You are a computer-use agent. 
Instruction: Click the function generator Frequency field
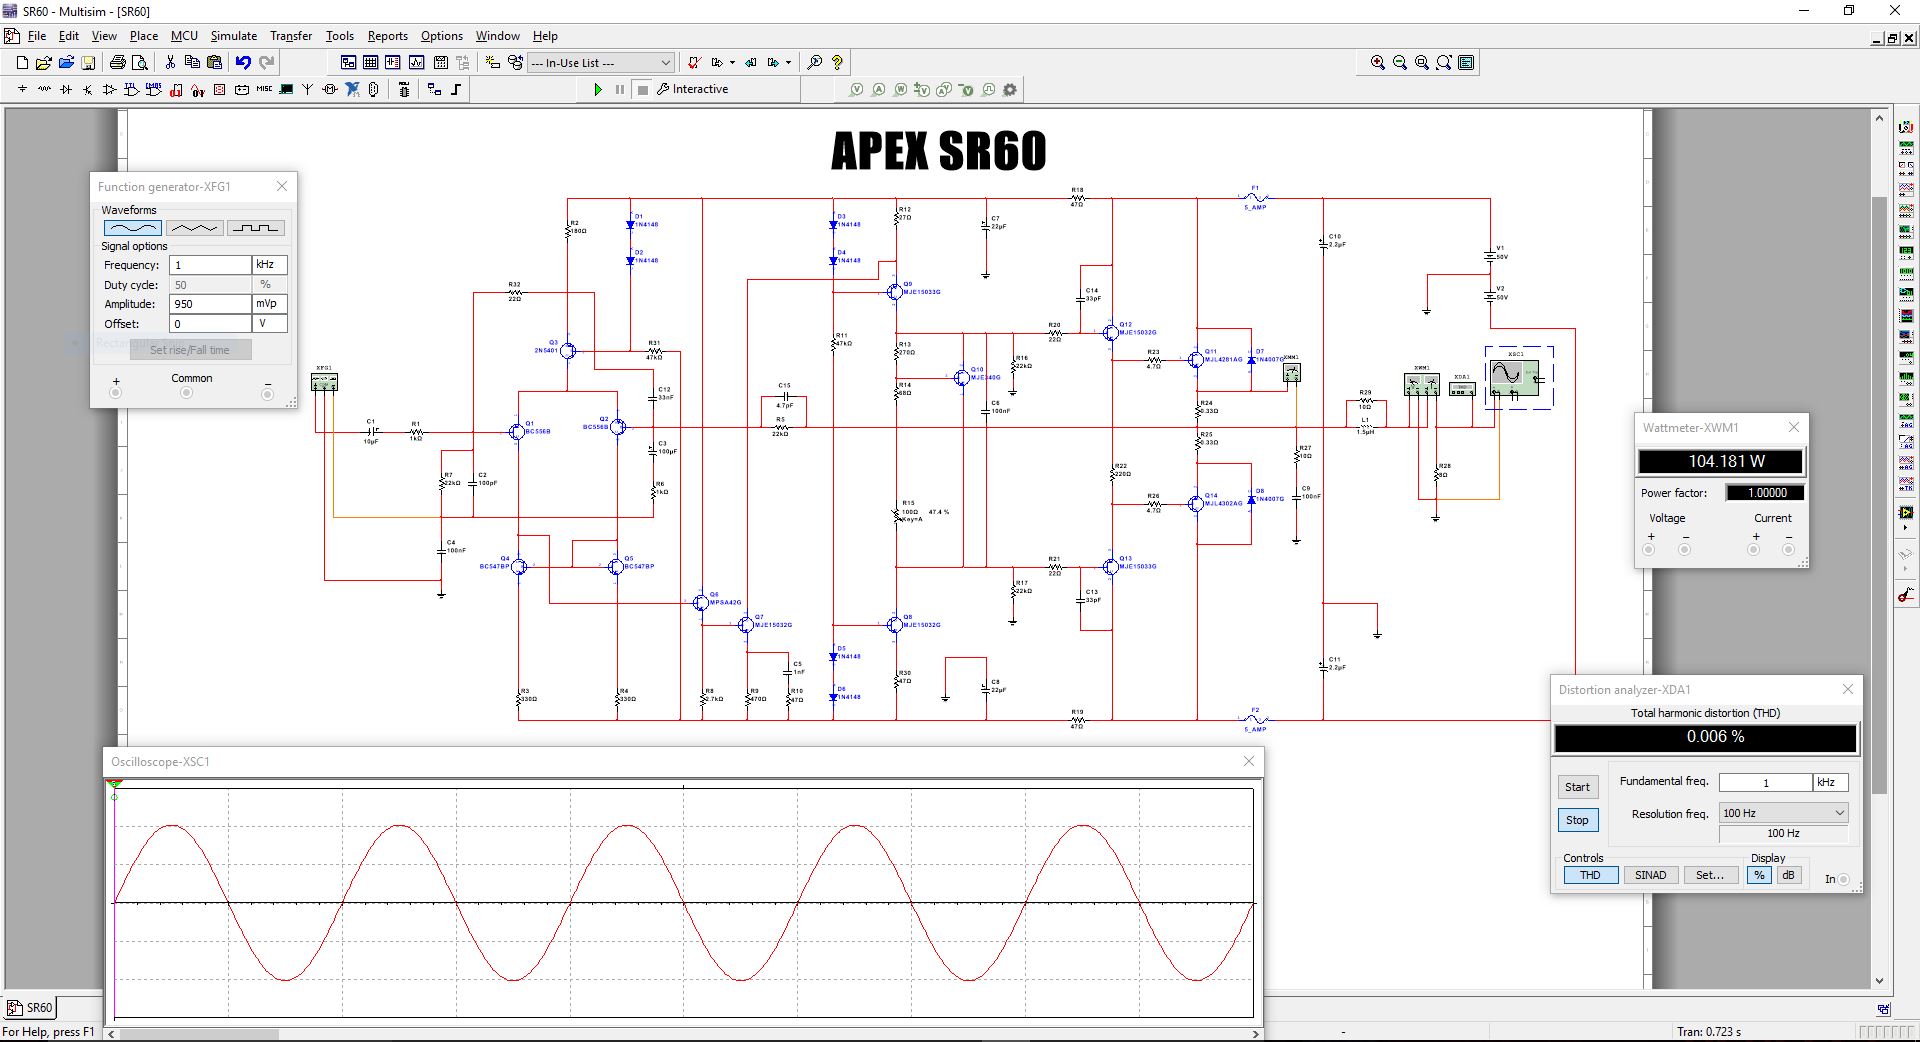click(210, 265)
